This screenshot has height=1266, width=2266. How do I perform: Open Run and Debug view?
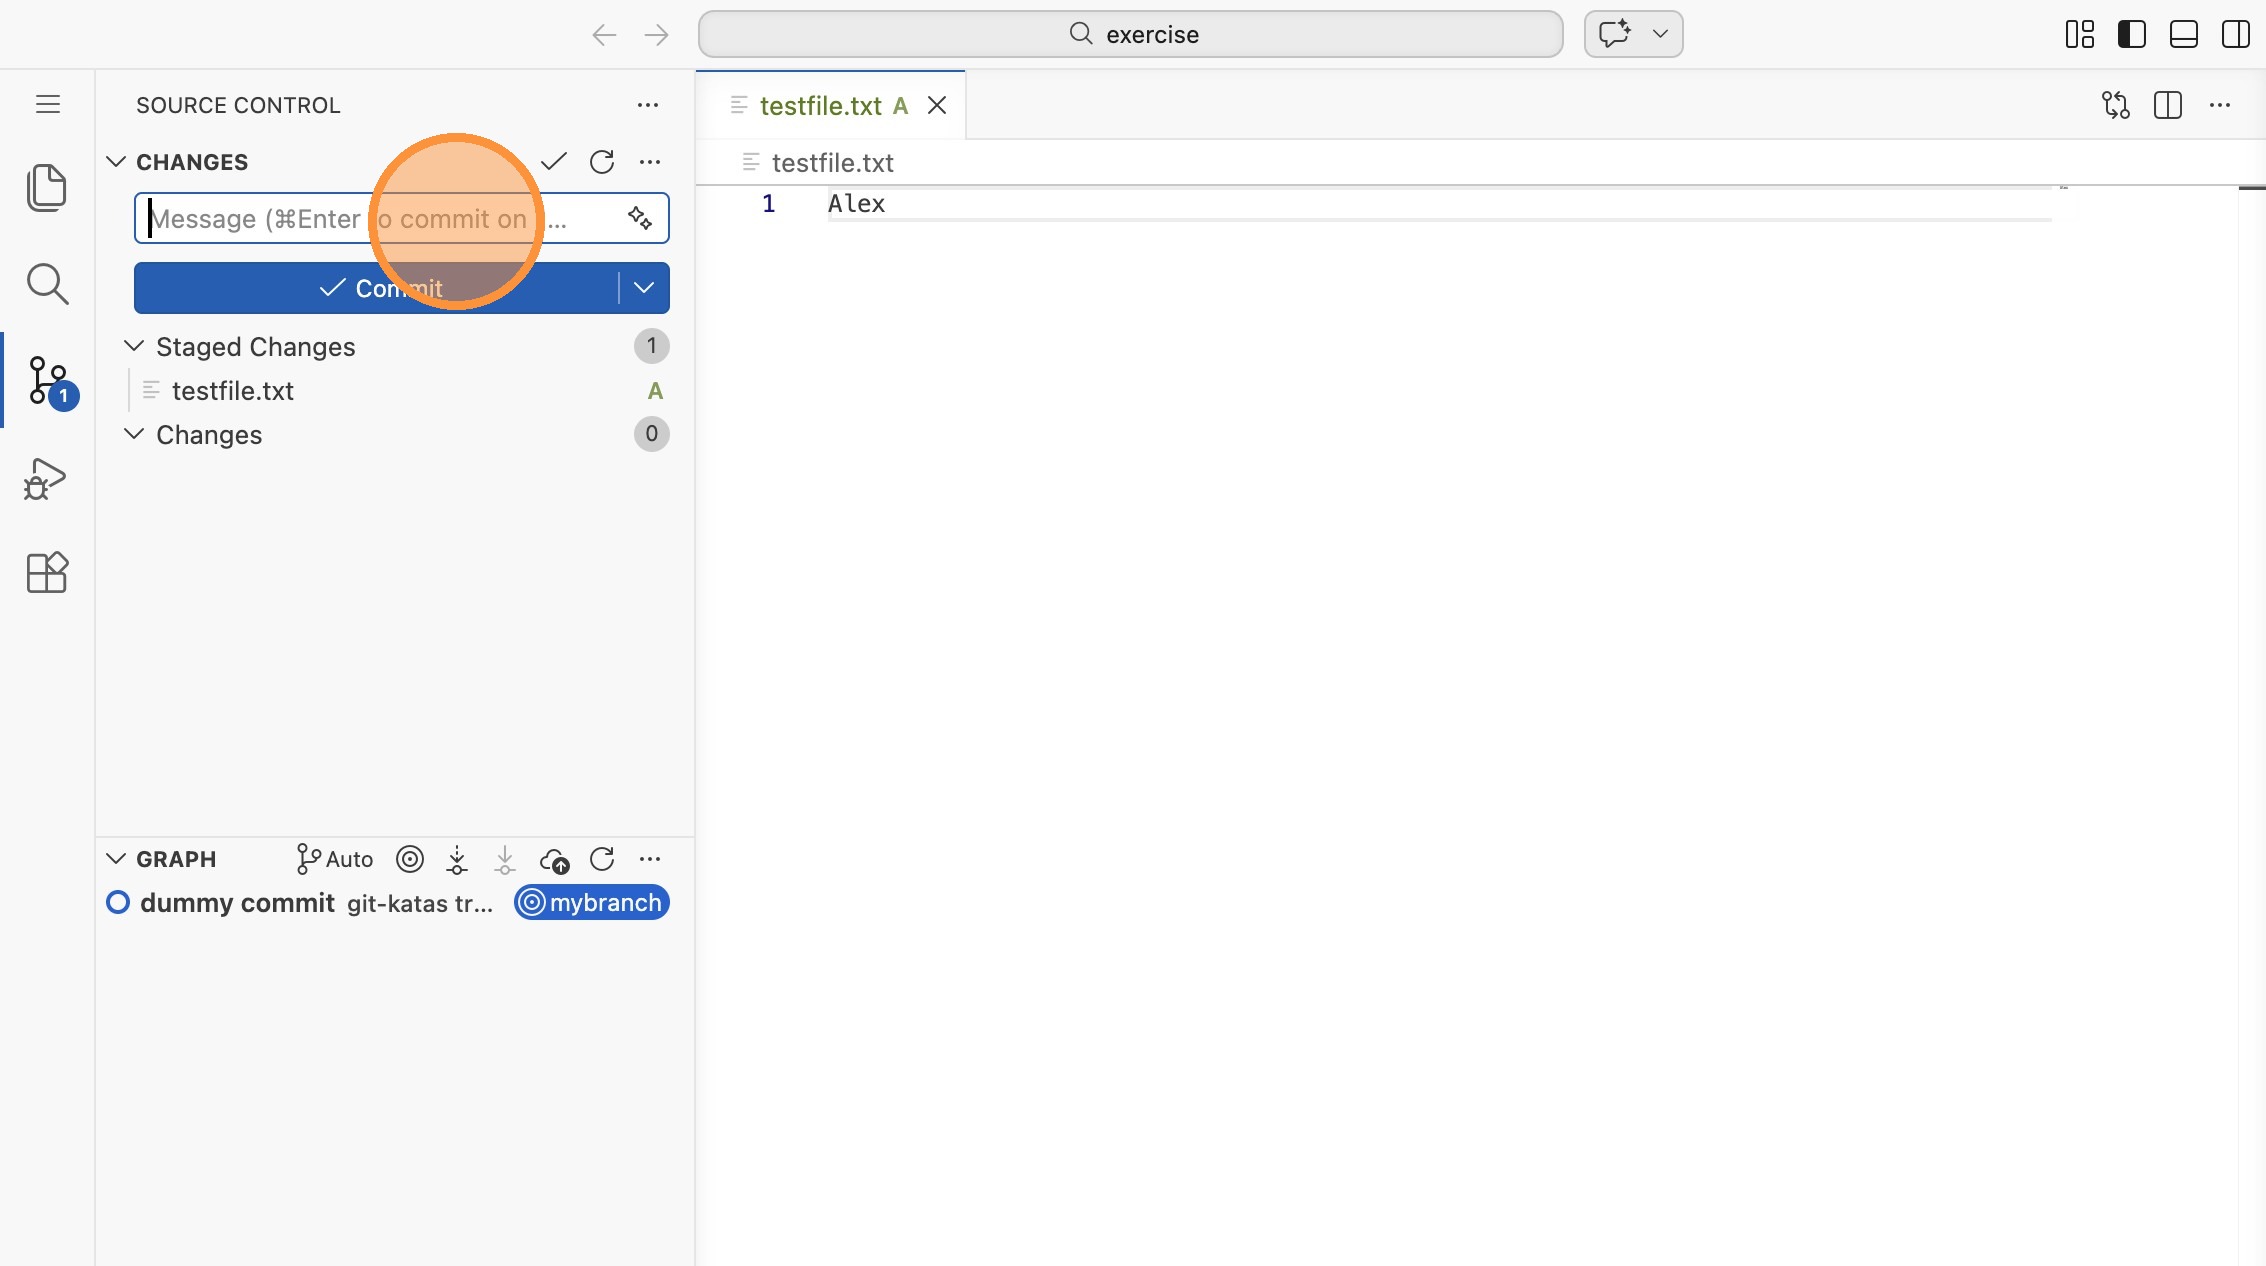click(x=46, y=479)
